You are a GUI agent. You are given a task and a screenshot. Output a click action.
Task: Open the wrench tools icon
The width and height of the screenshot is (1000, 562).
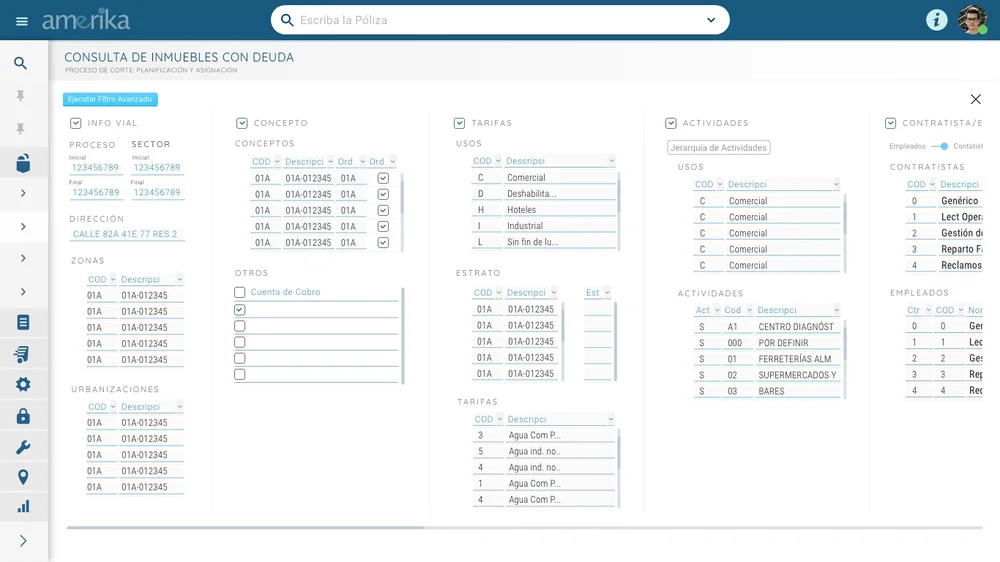pyautogui.click(x=23, y=447)
